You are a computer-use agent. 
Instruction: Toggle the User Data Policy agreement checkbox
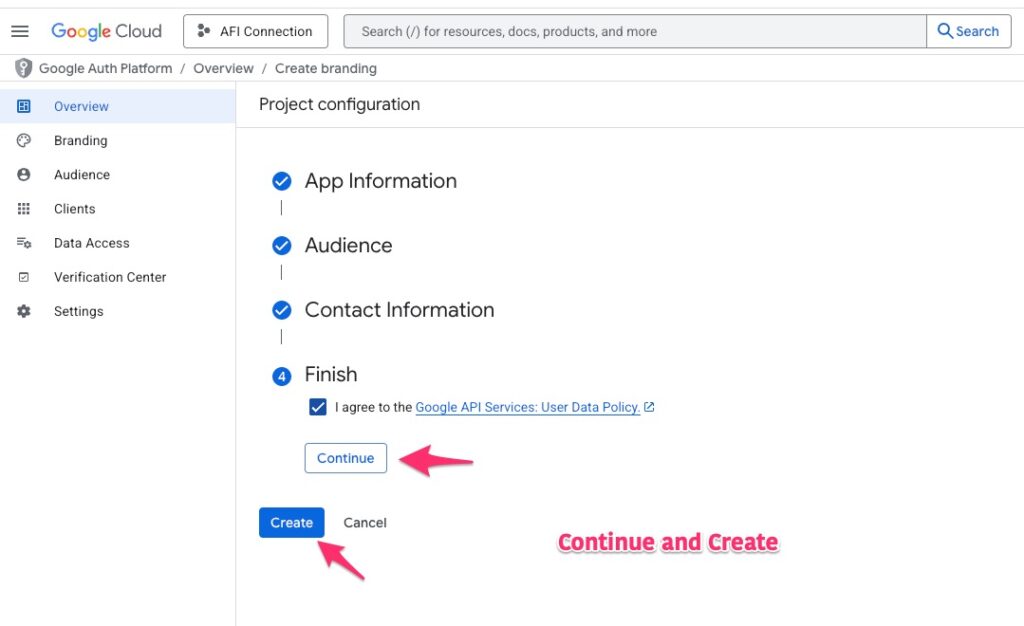(318, 407)
